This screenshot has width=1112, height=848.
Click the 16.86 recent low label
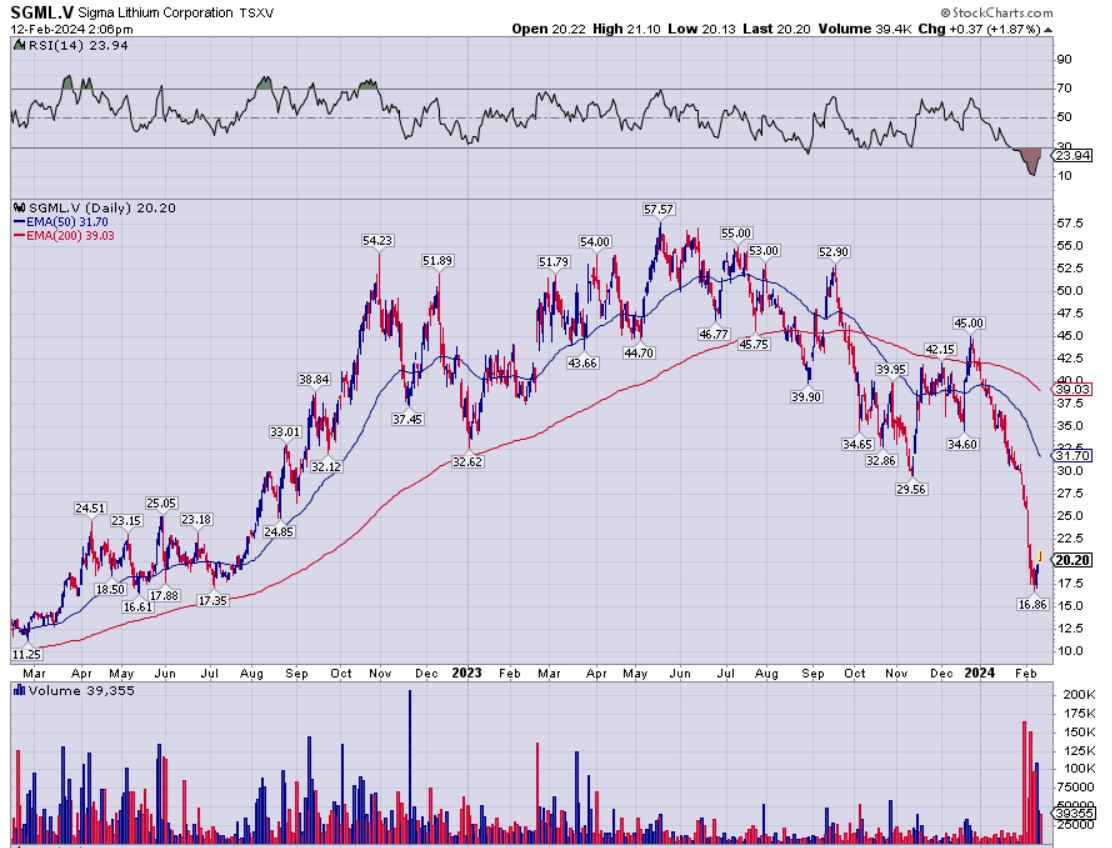point(1032,604)
